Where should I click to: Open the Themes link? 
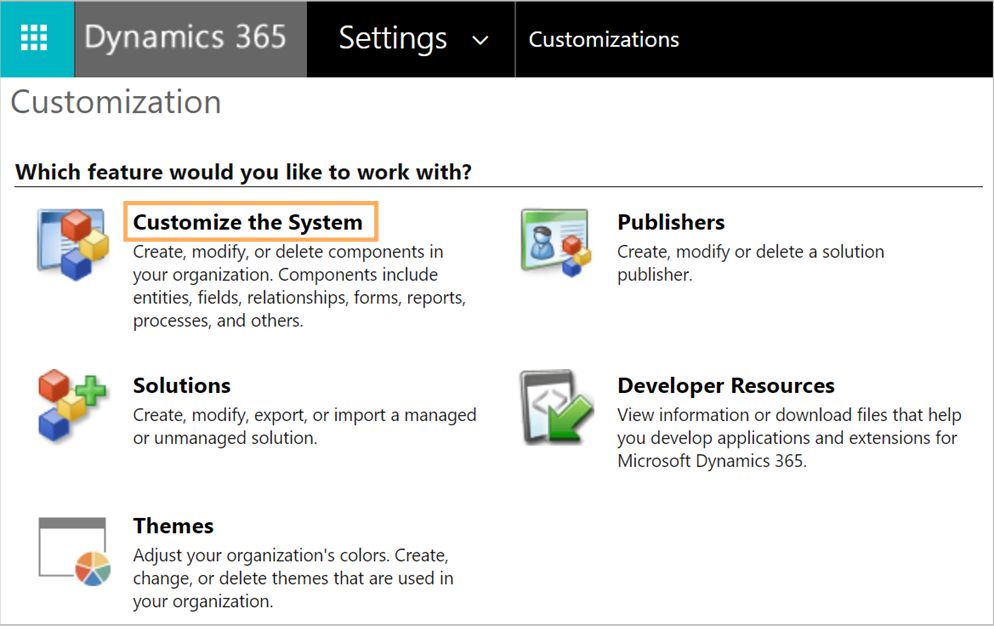(173, 526)
